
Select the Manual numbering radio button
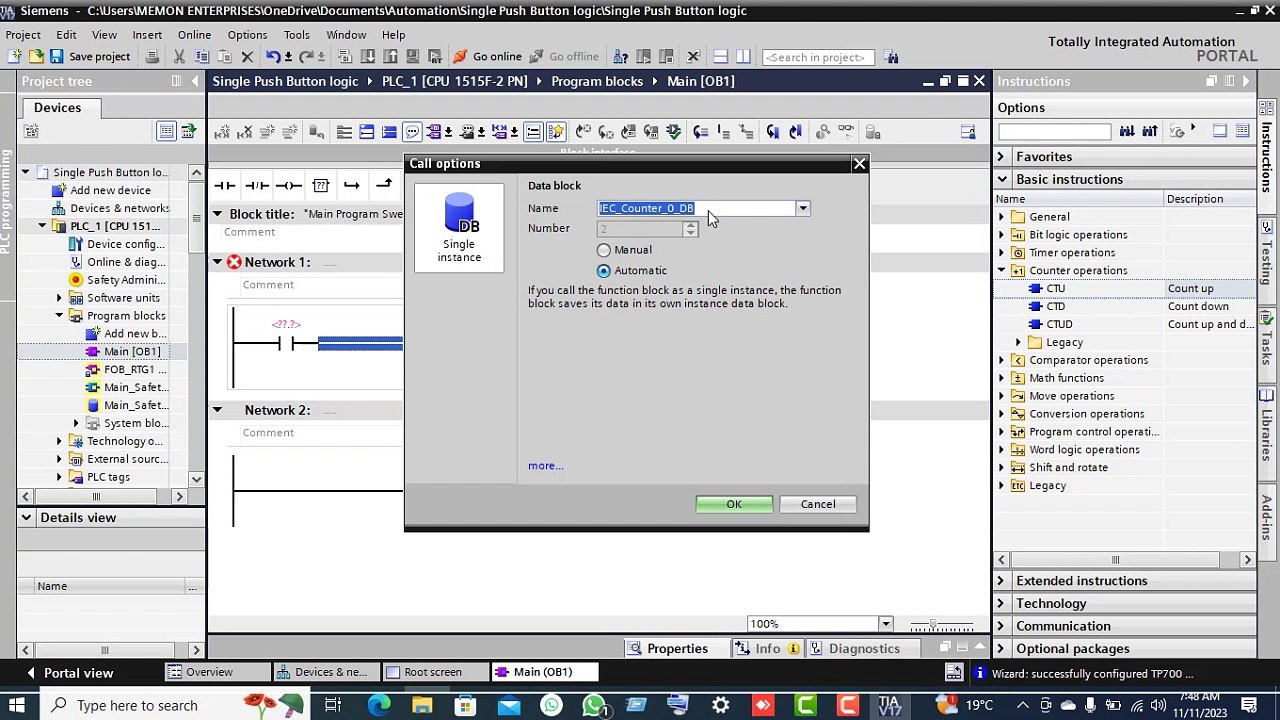click(x=604, y=250)
